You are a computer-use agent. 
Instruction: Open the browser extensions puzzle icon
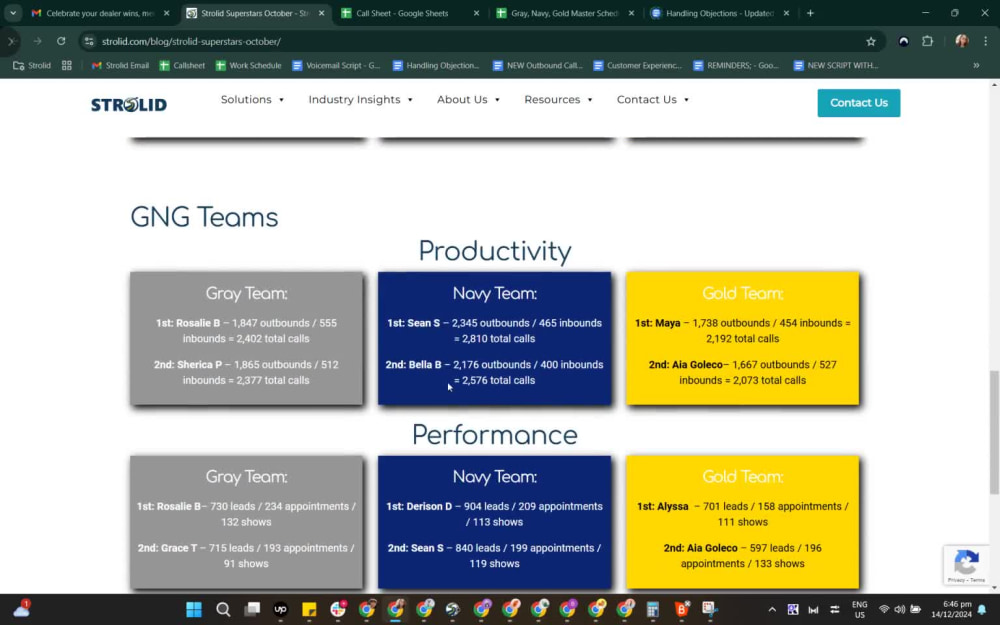coord(927,41)
